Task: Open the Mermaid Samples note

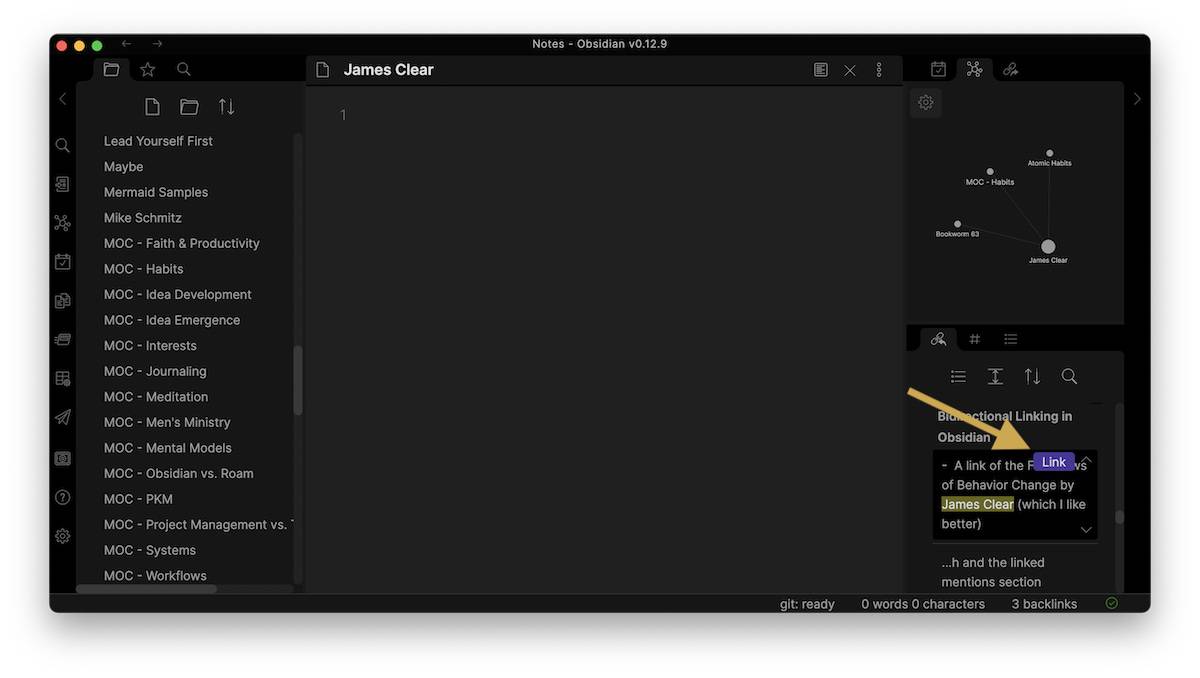Action: pyautogui.click(x=156, y=192)
